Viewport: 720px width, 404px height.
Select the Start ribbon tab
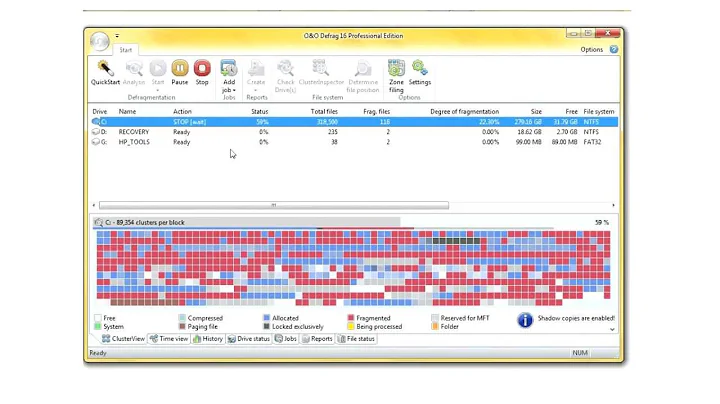[x=125, y=50]
